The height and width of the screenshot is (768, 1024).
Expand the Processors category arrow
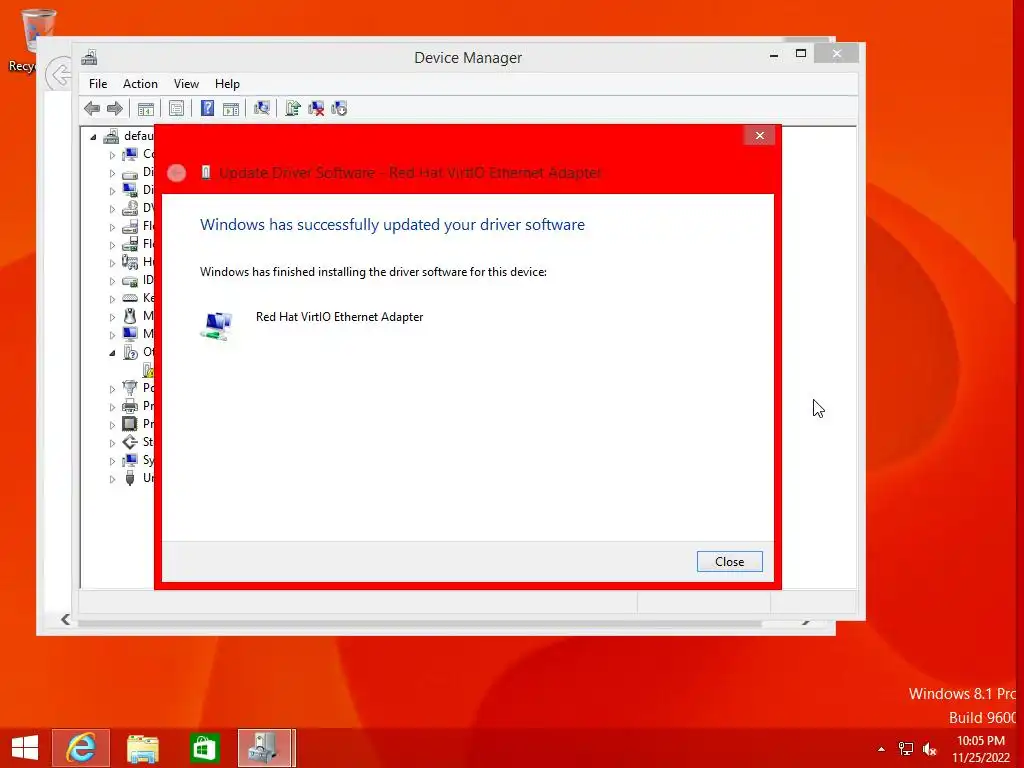112,425
